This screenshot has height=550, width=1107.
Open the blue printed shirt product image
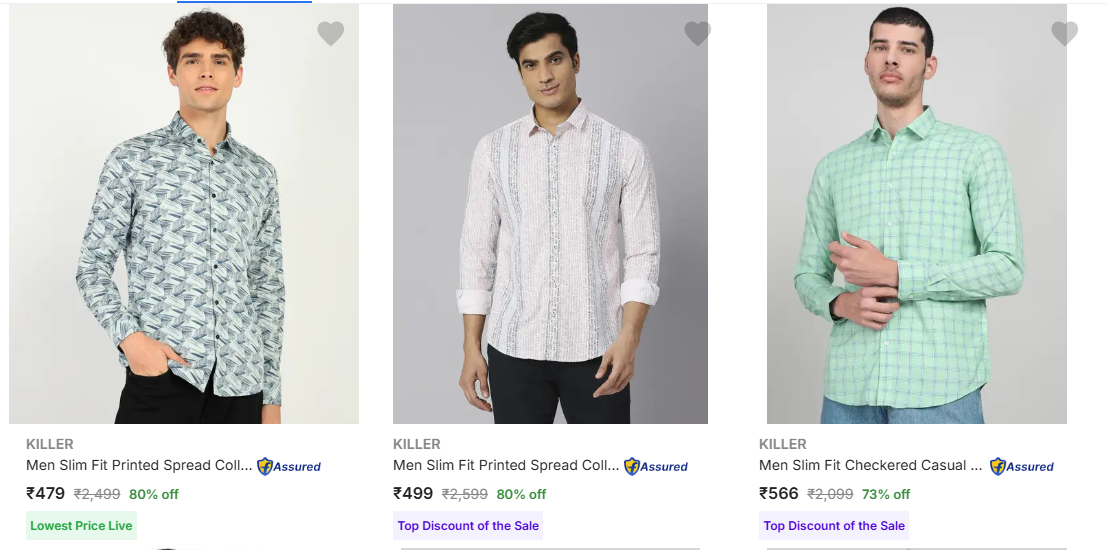click(184, 214)
